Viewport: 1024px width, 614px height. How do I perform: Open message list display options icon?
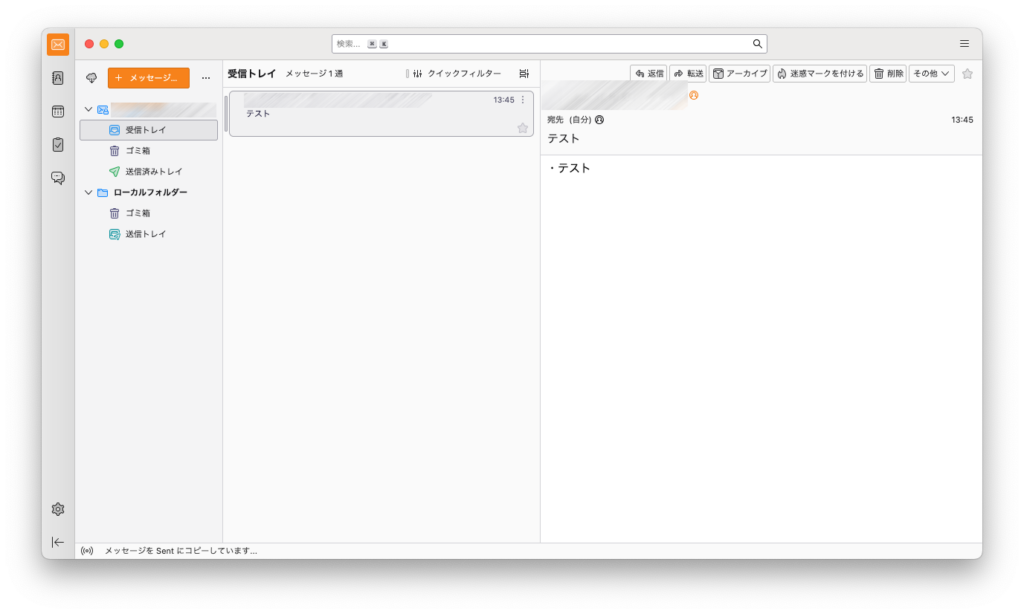click(x=524, y=74)
